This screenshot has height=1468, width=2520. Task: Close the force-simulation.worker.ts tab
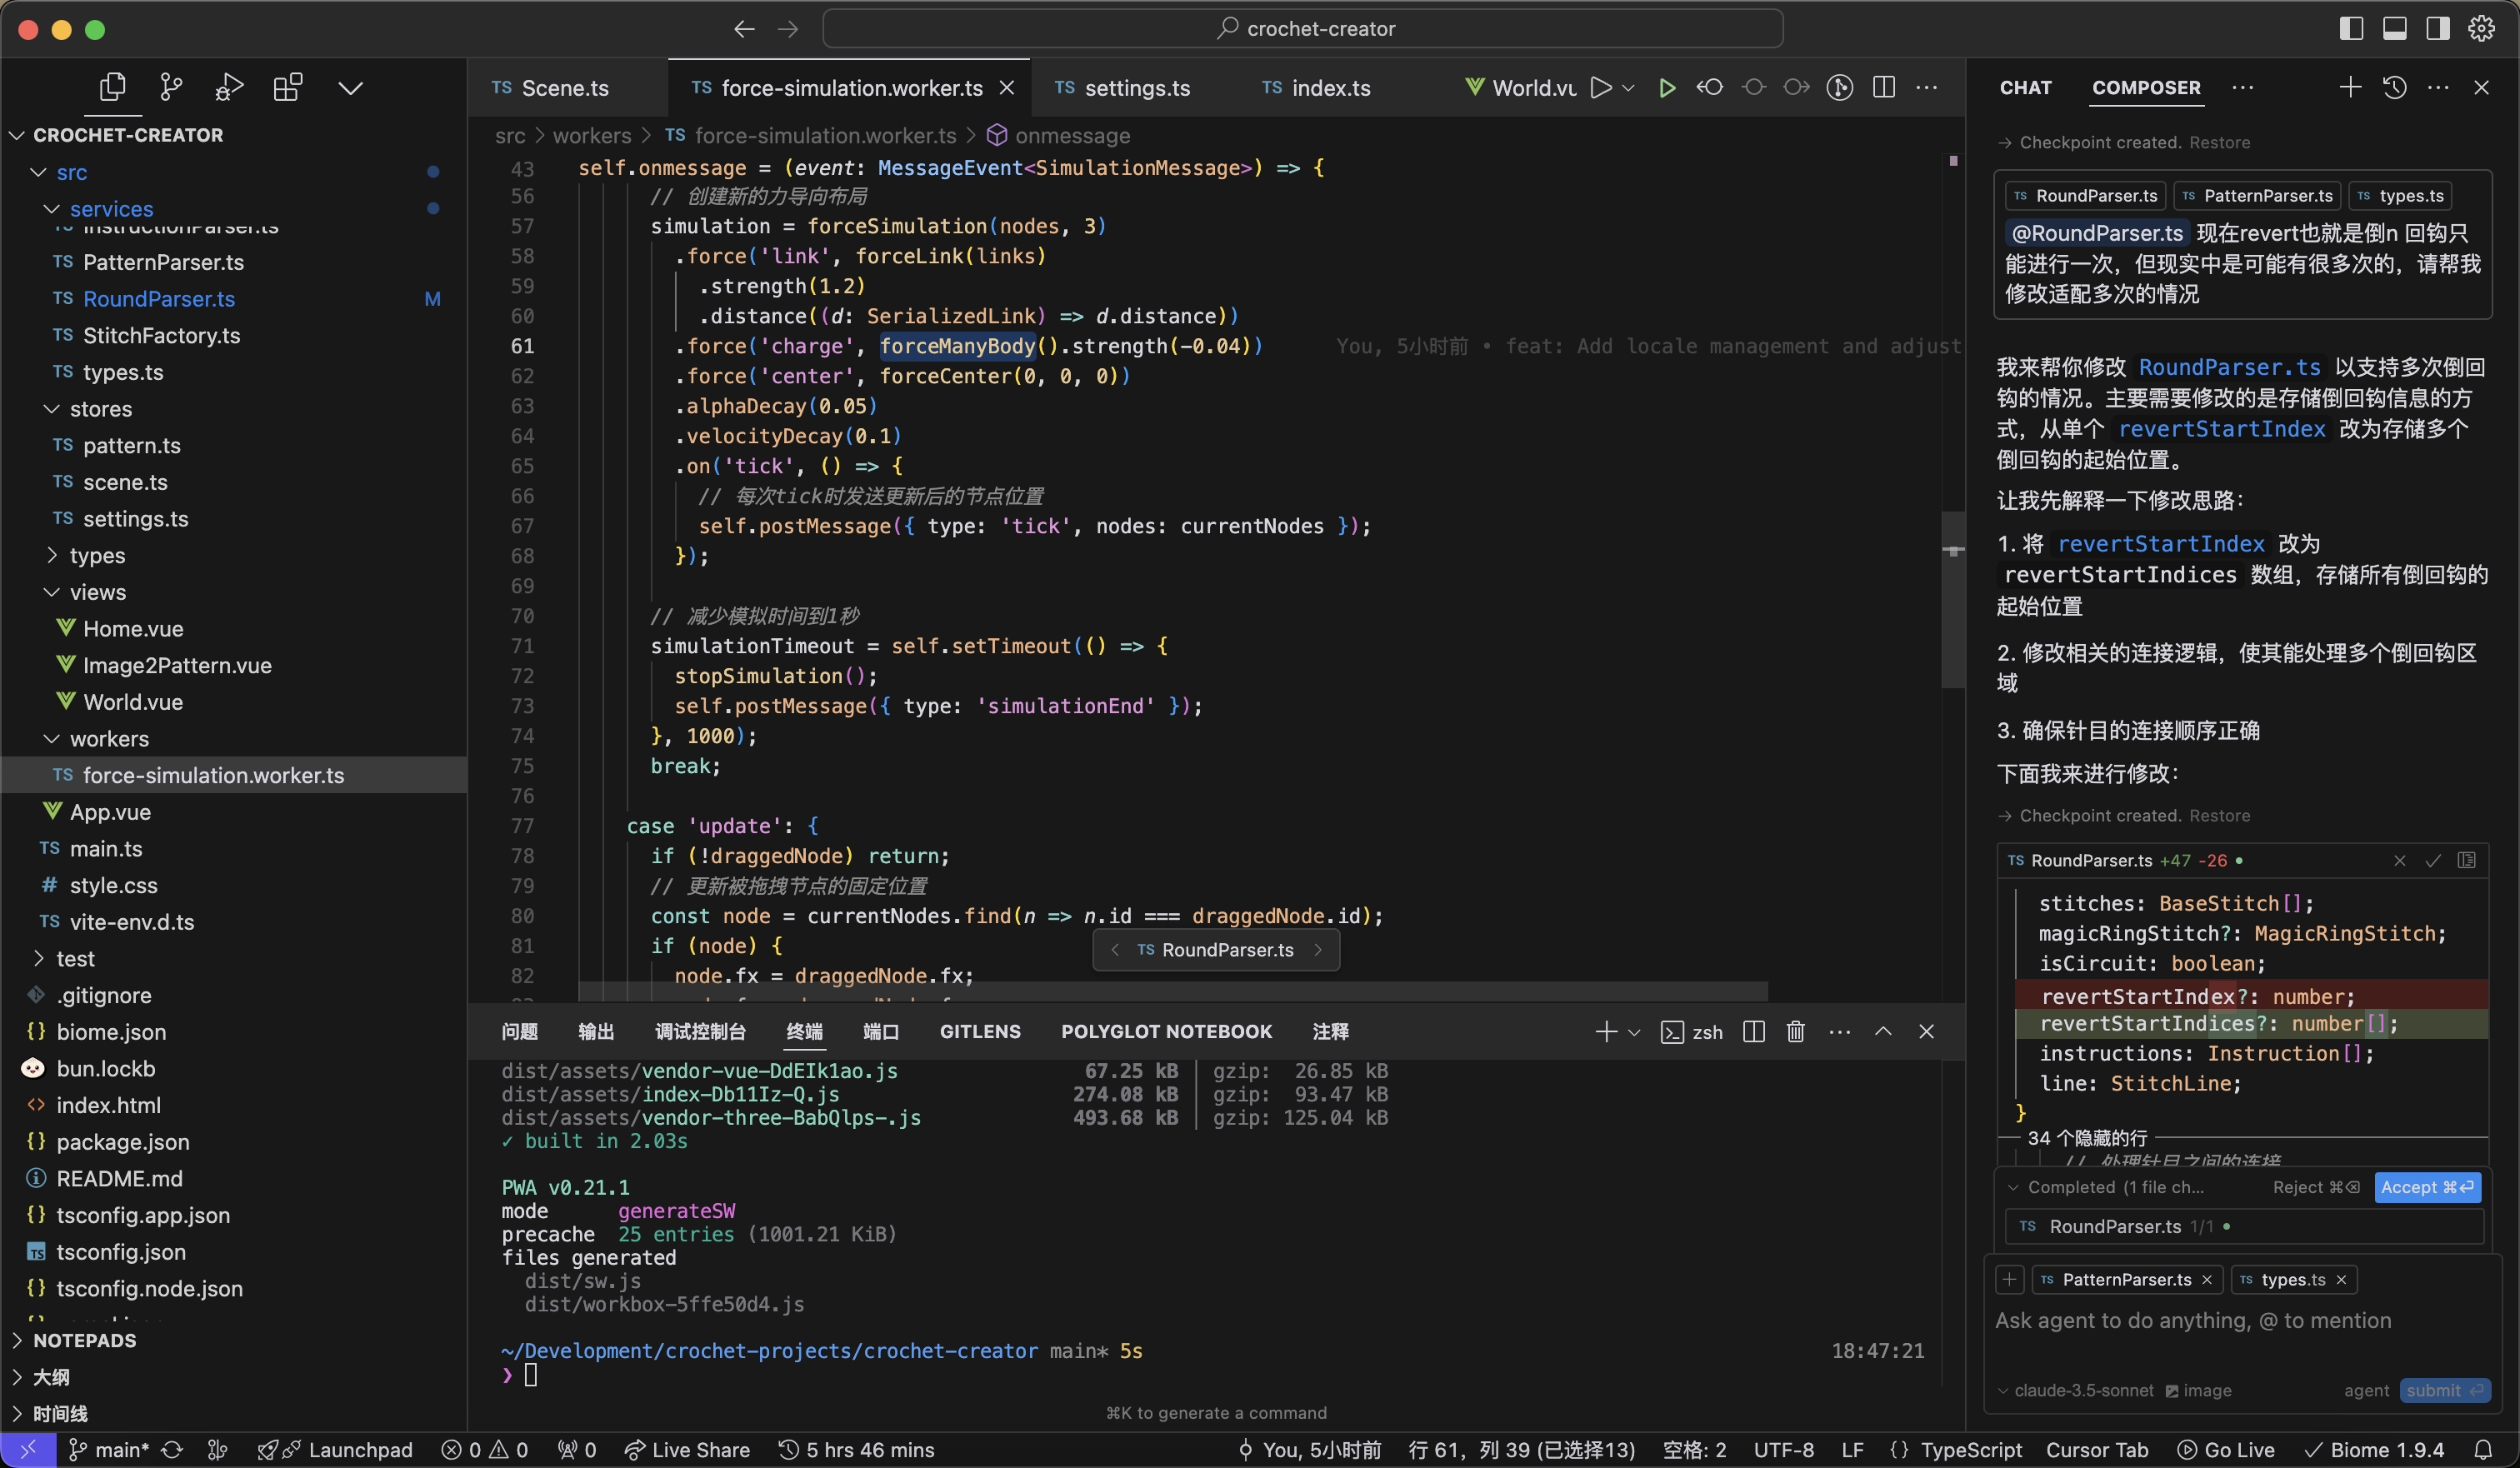point(1007,88)
